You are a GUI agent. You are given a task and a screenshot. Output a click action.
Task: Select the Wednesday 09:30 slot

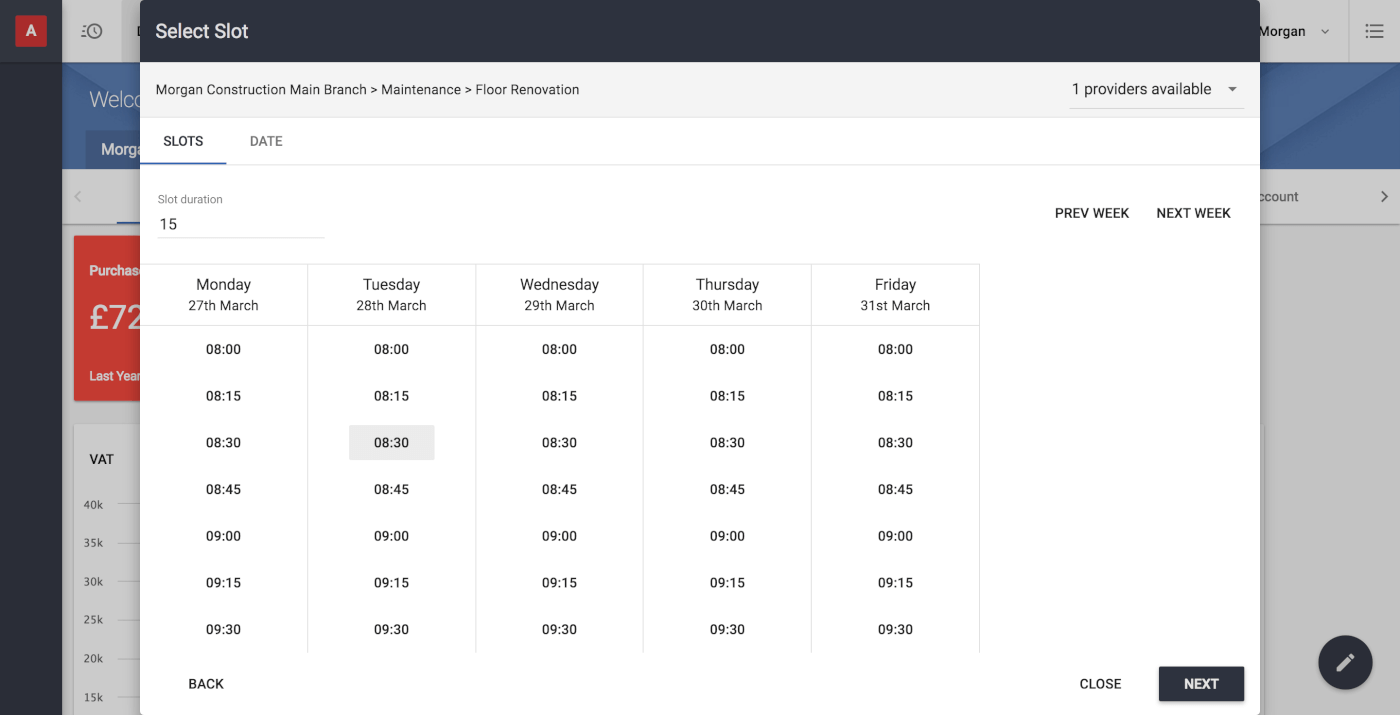(x=560, y=630)
